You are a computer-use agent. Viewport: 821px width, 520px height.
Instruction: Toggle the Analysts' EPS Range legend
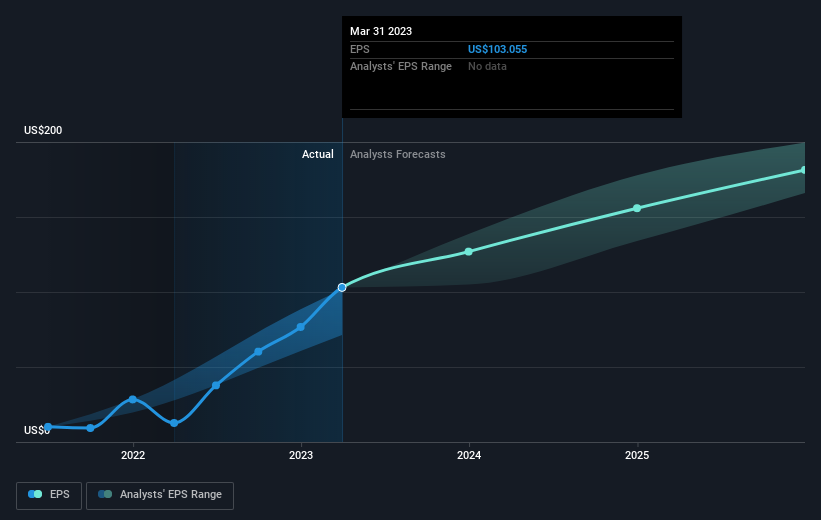[x=160, y=495]
